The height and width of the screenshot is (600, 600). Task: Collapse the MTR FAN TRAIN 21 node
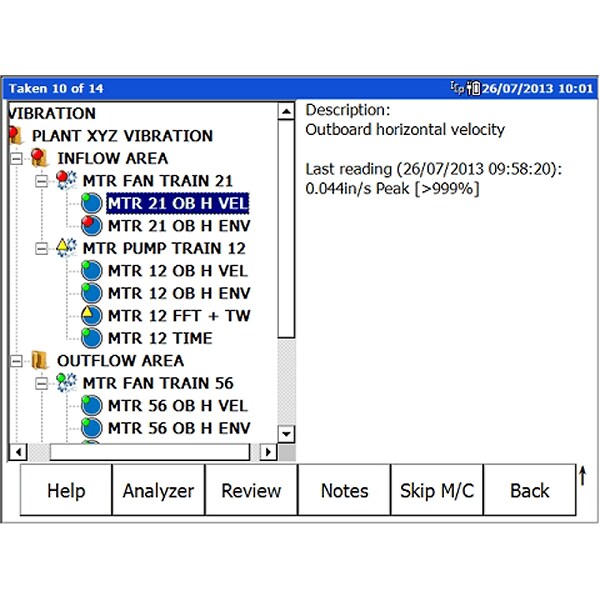(x=41, y=181)
